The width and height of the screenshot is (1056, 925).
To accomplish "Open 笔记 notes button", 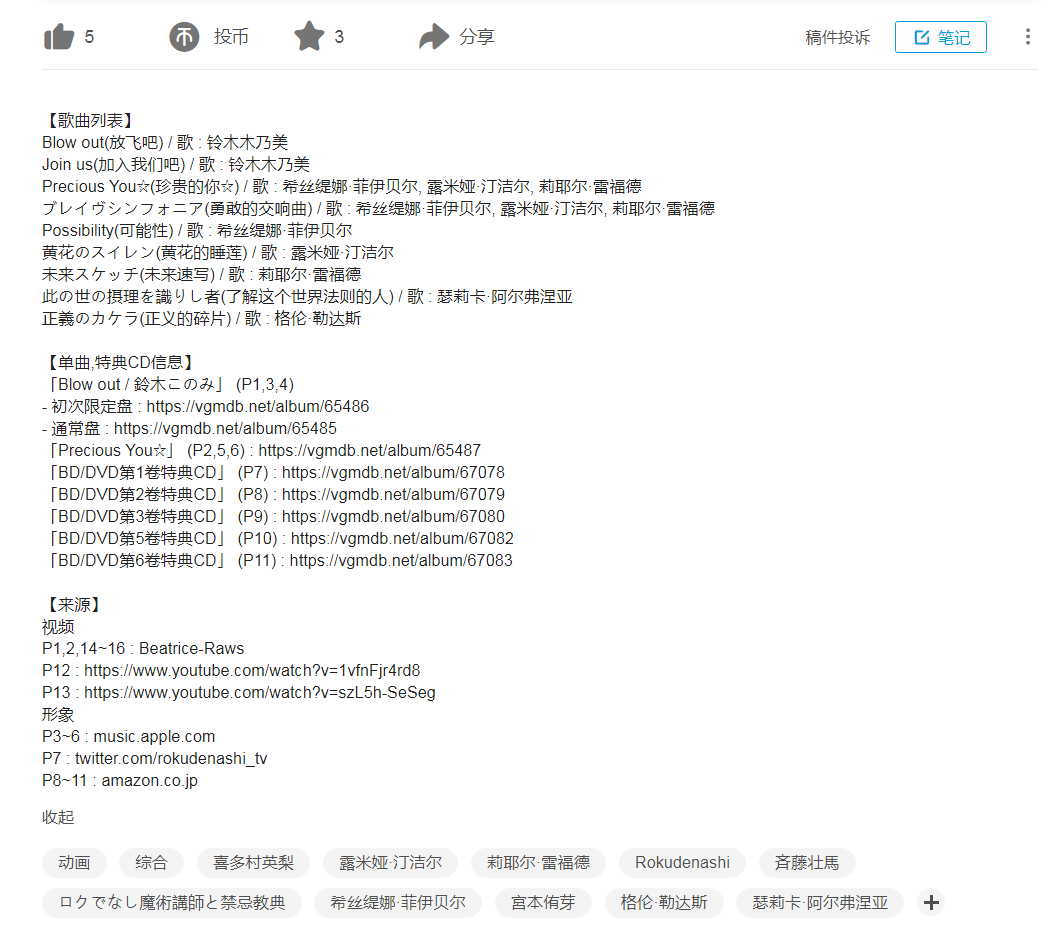I will pyautogui.click(x=941, y=37).
